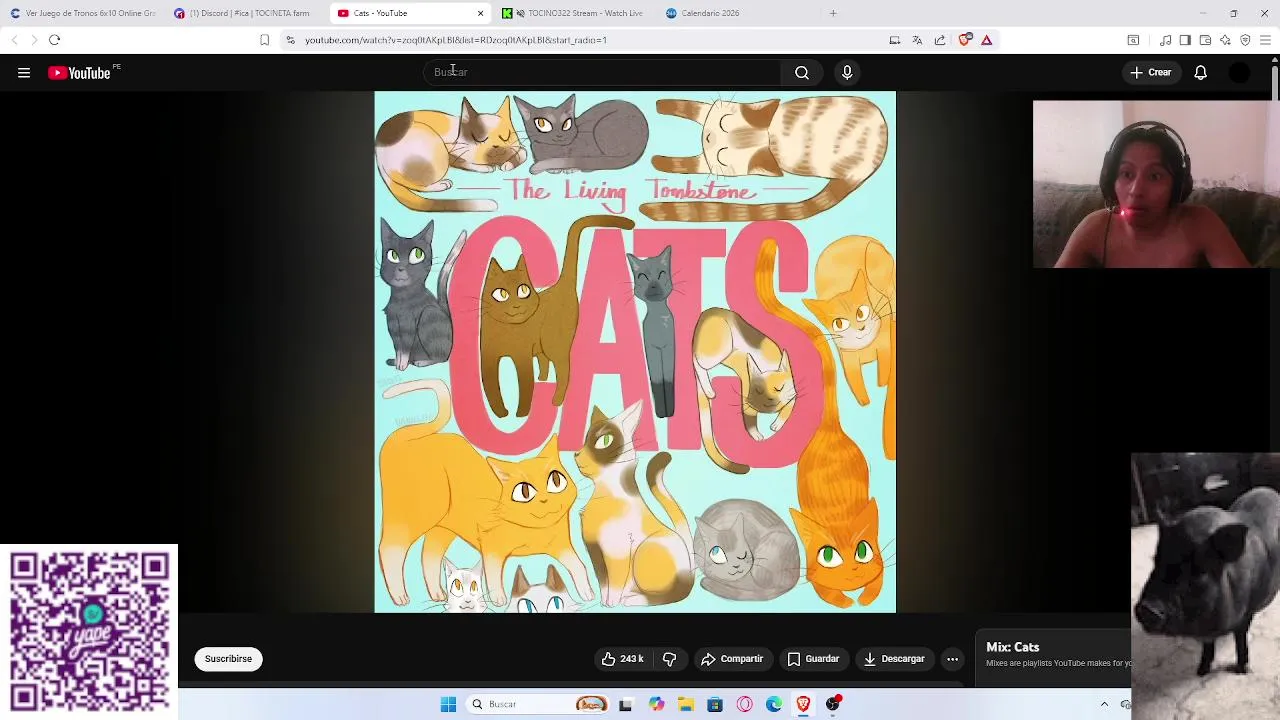Reload the page in the browser
This screenshot has width=1280, height=720.
(x=55, y=40)
